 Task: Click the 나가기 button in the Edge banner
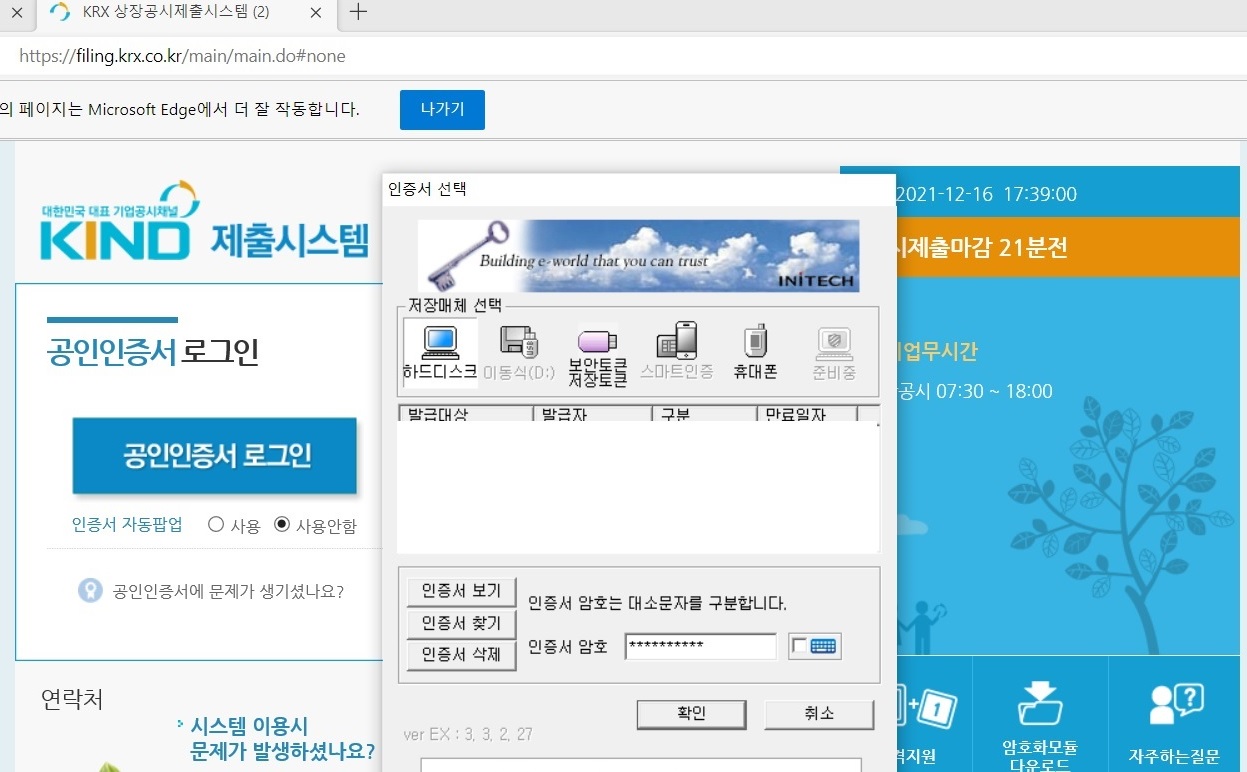click(x=442, y=110)
